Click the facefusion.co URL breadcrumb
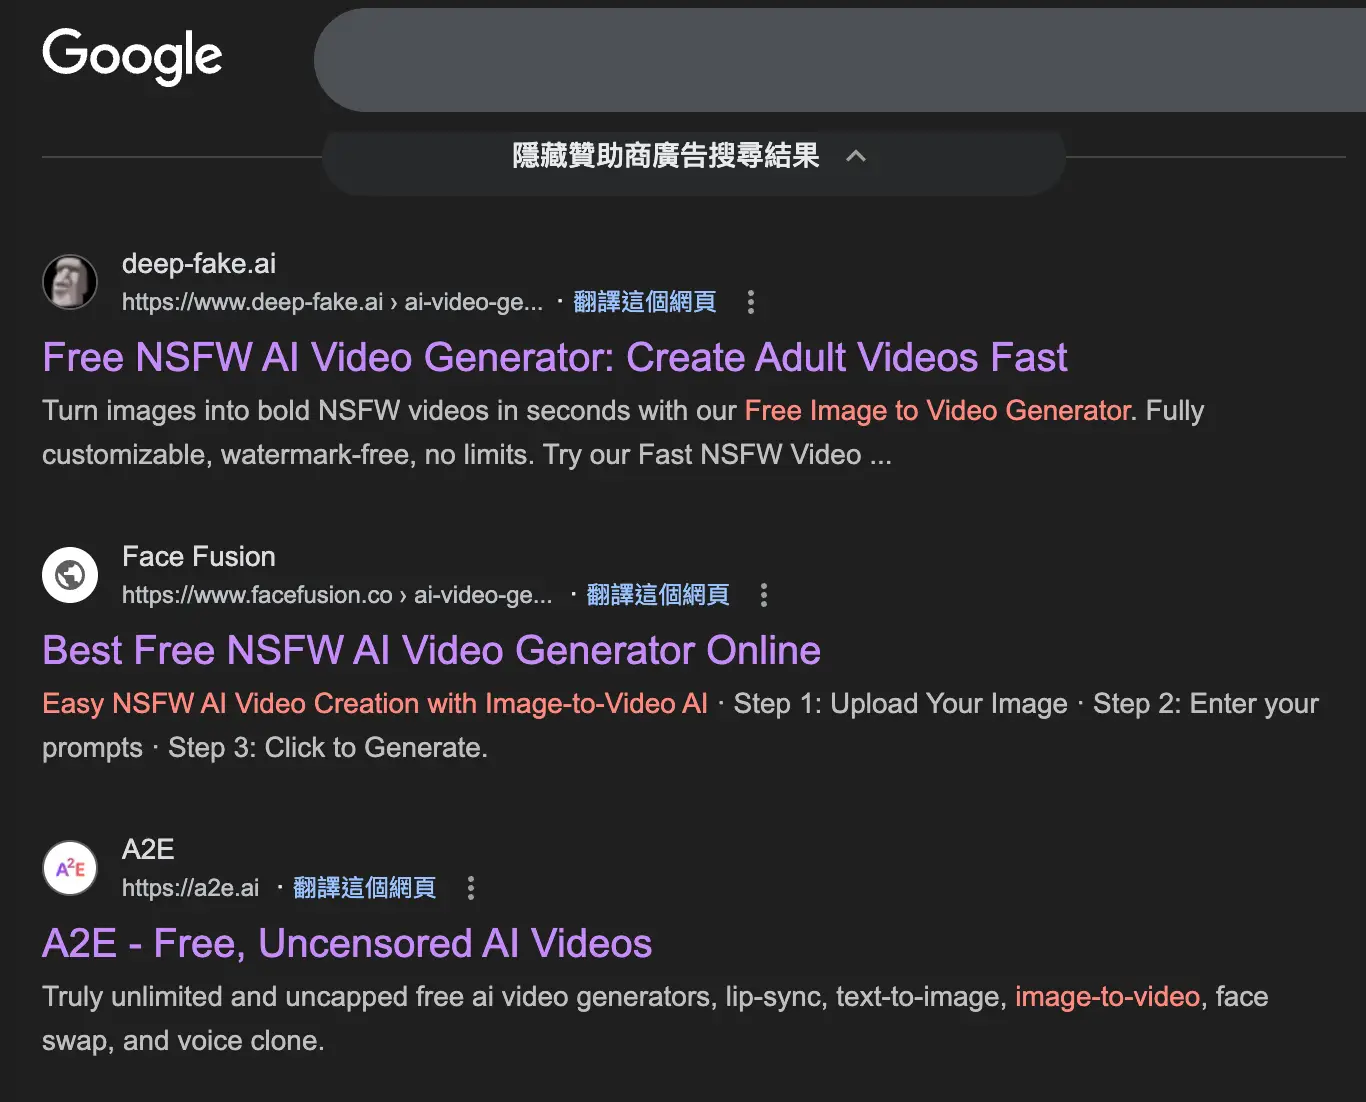Viewport: 1366px width, 1102px height. [x=337, y=595]
